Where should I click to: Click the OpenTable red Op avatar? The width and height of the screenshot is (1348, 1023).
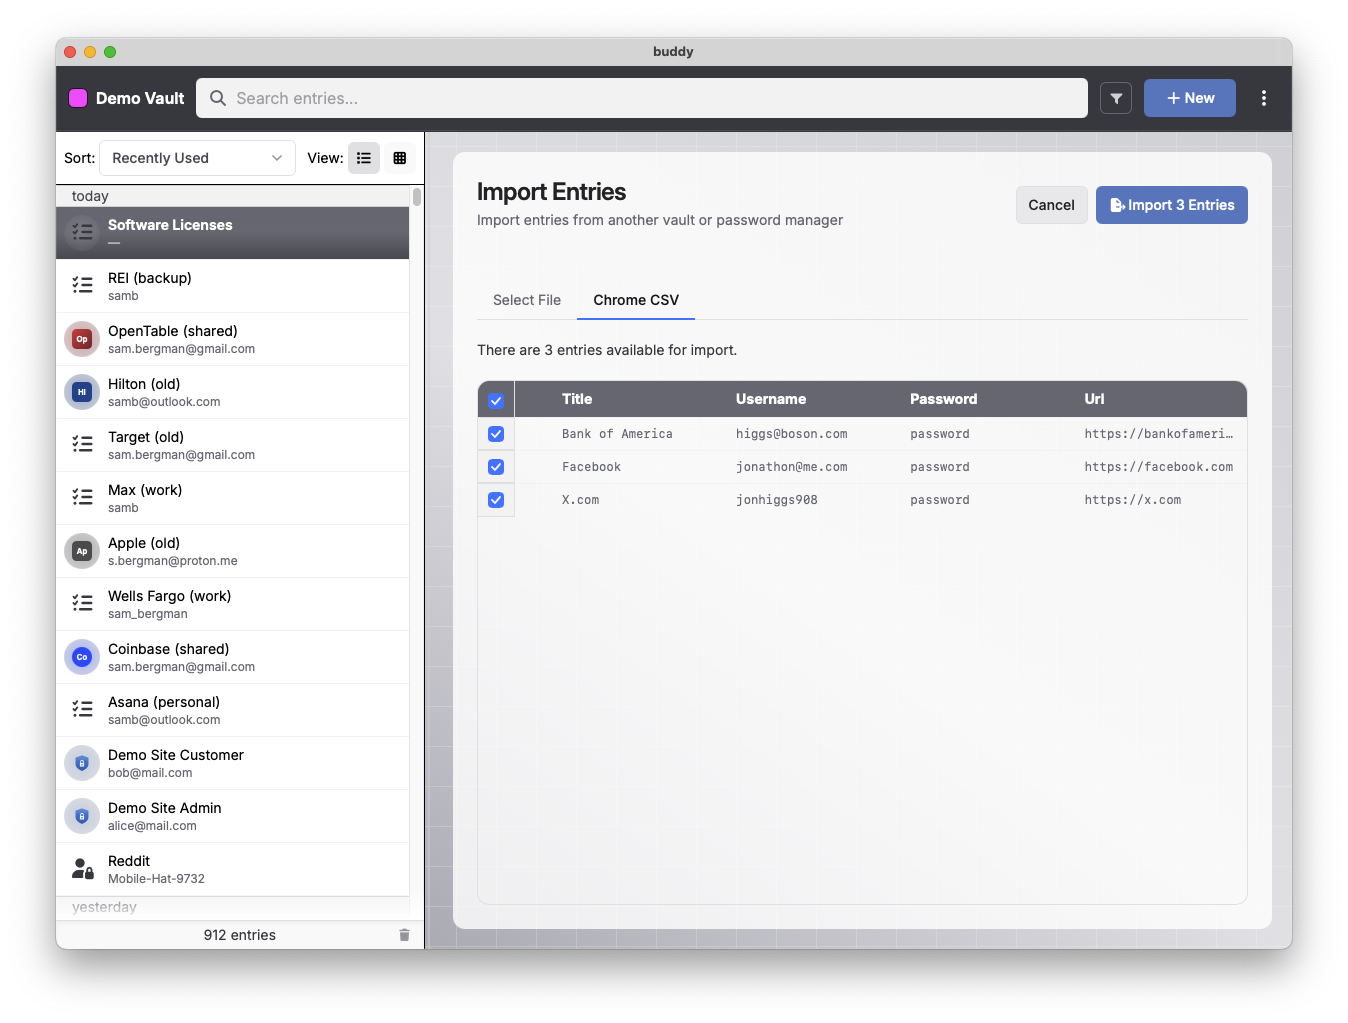82,339
